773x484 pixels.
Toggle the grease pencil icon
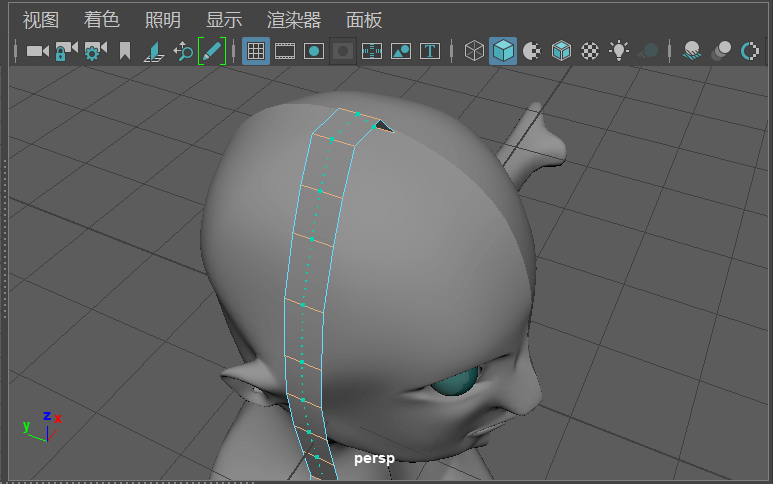pyautogui.click(x=211, y=51)
